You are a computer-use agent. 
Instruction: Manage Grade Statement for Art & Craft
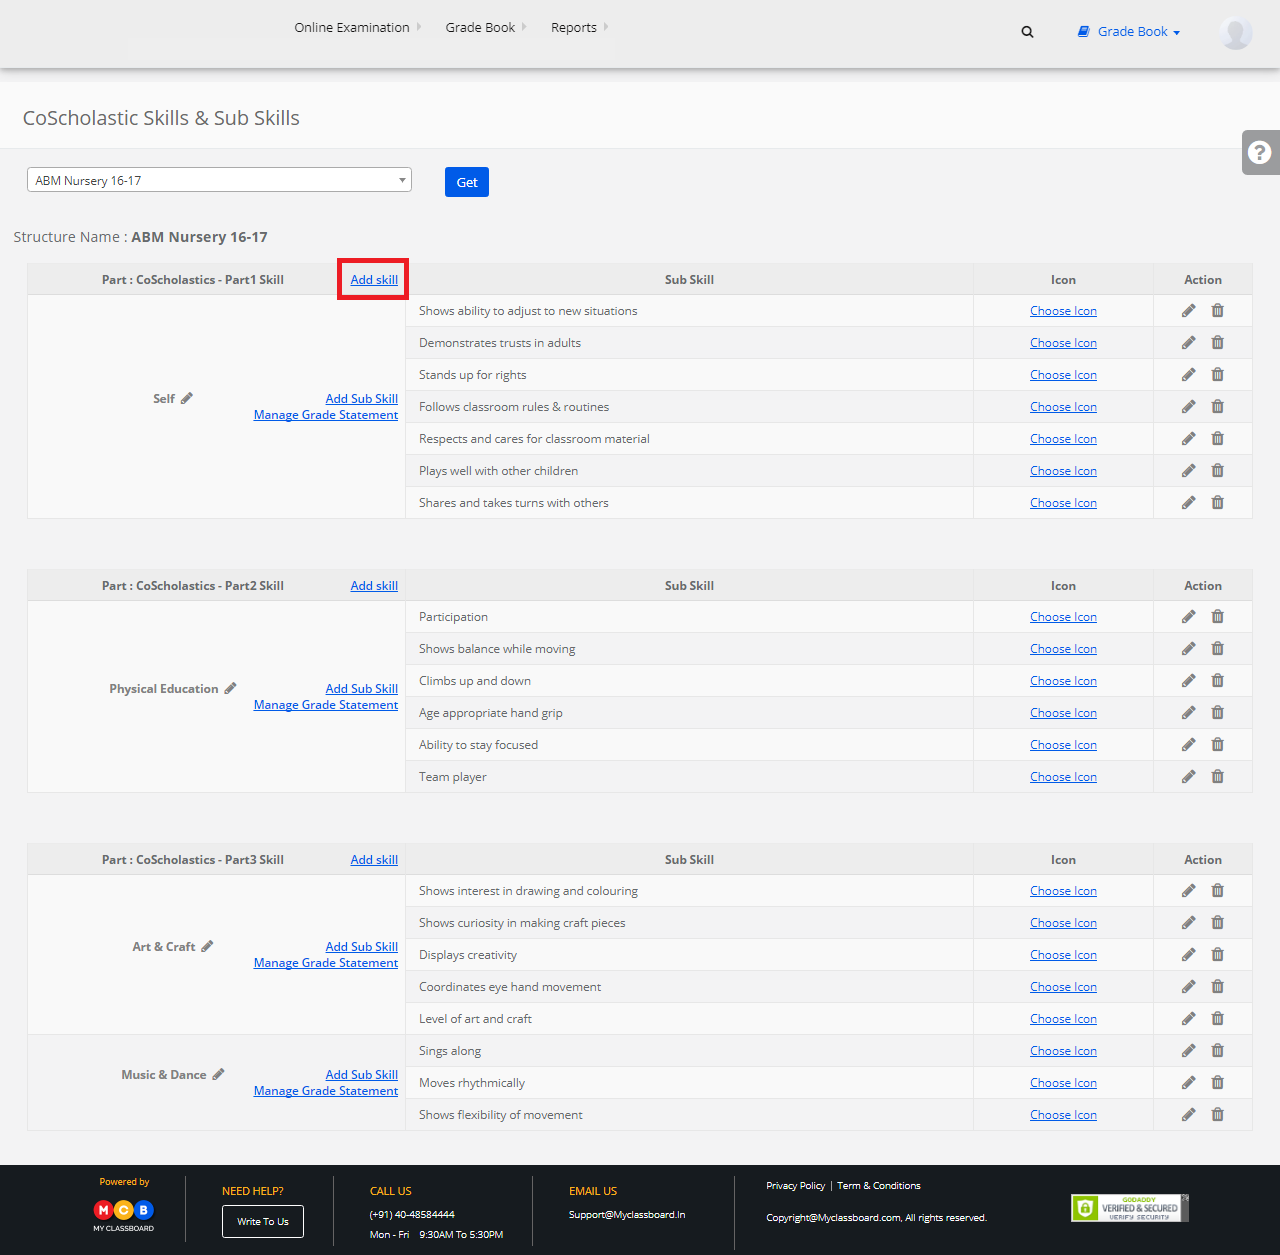pyautogui.click(x=326, y=963)
